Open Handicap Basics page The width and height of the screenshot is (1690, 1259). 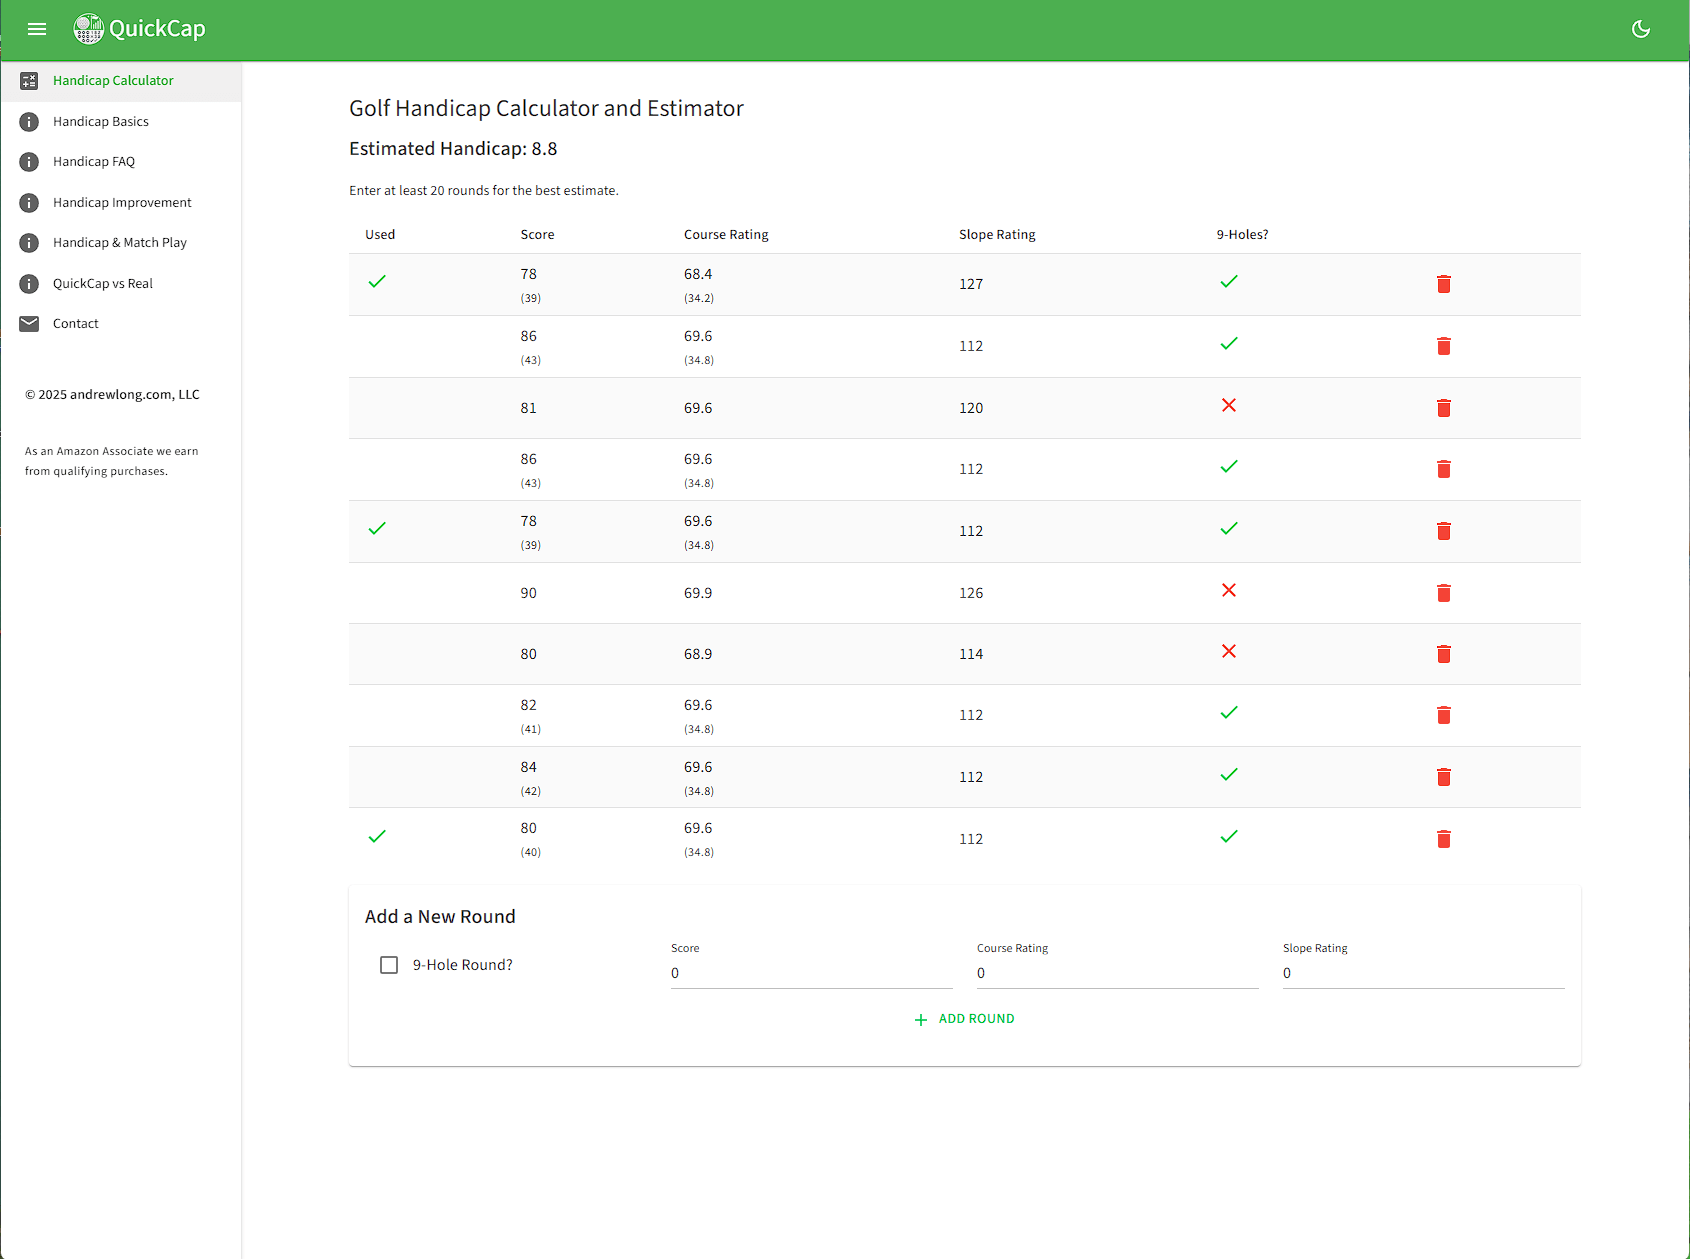click(101, 122)
